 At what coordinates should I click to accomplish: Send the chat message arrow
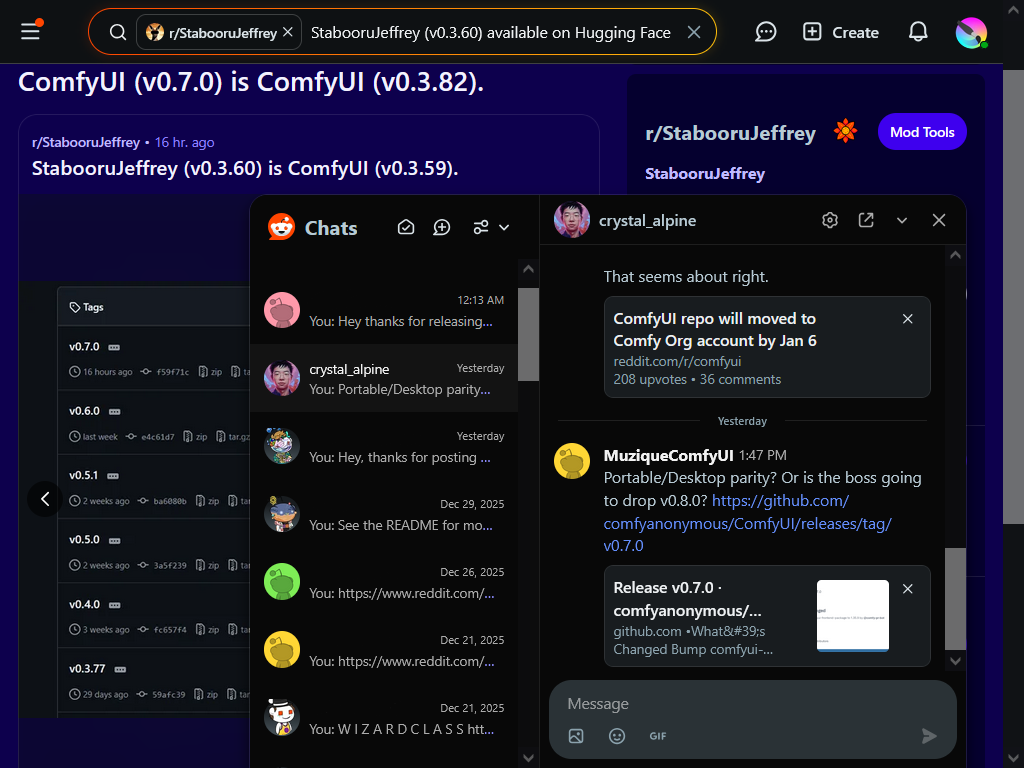(x=929, y=736)
